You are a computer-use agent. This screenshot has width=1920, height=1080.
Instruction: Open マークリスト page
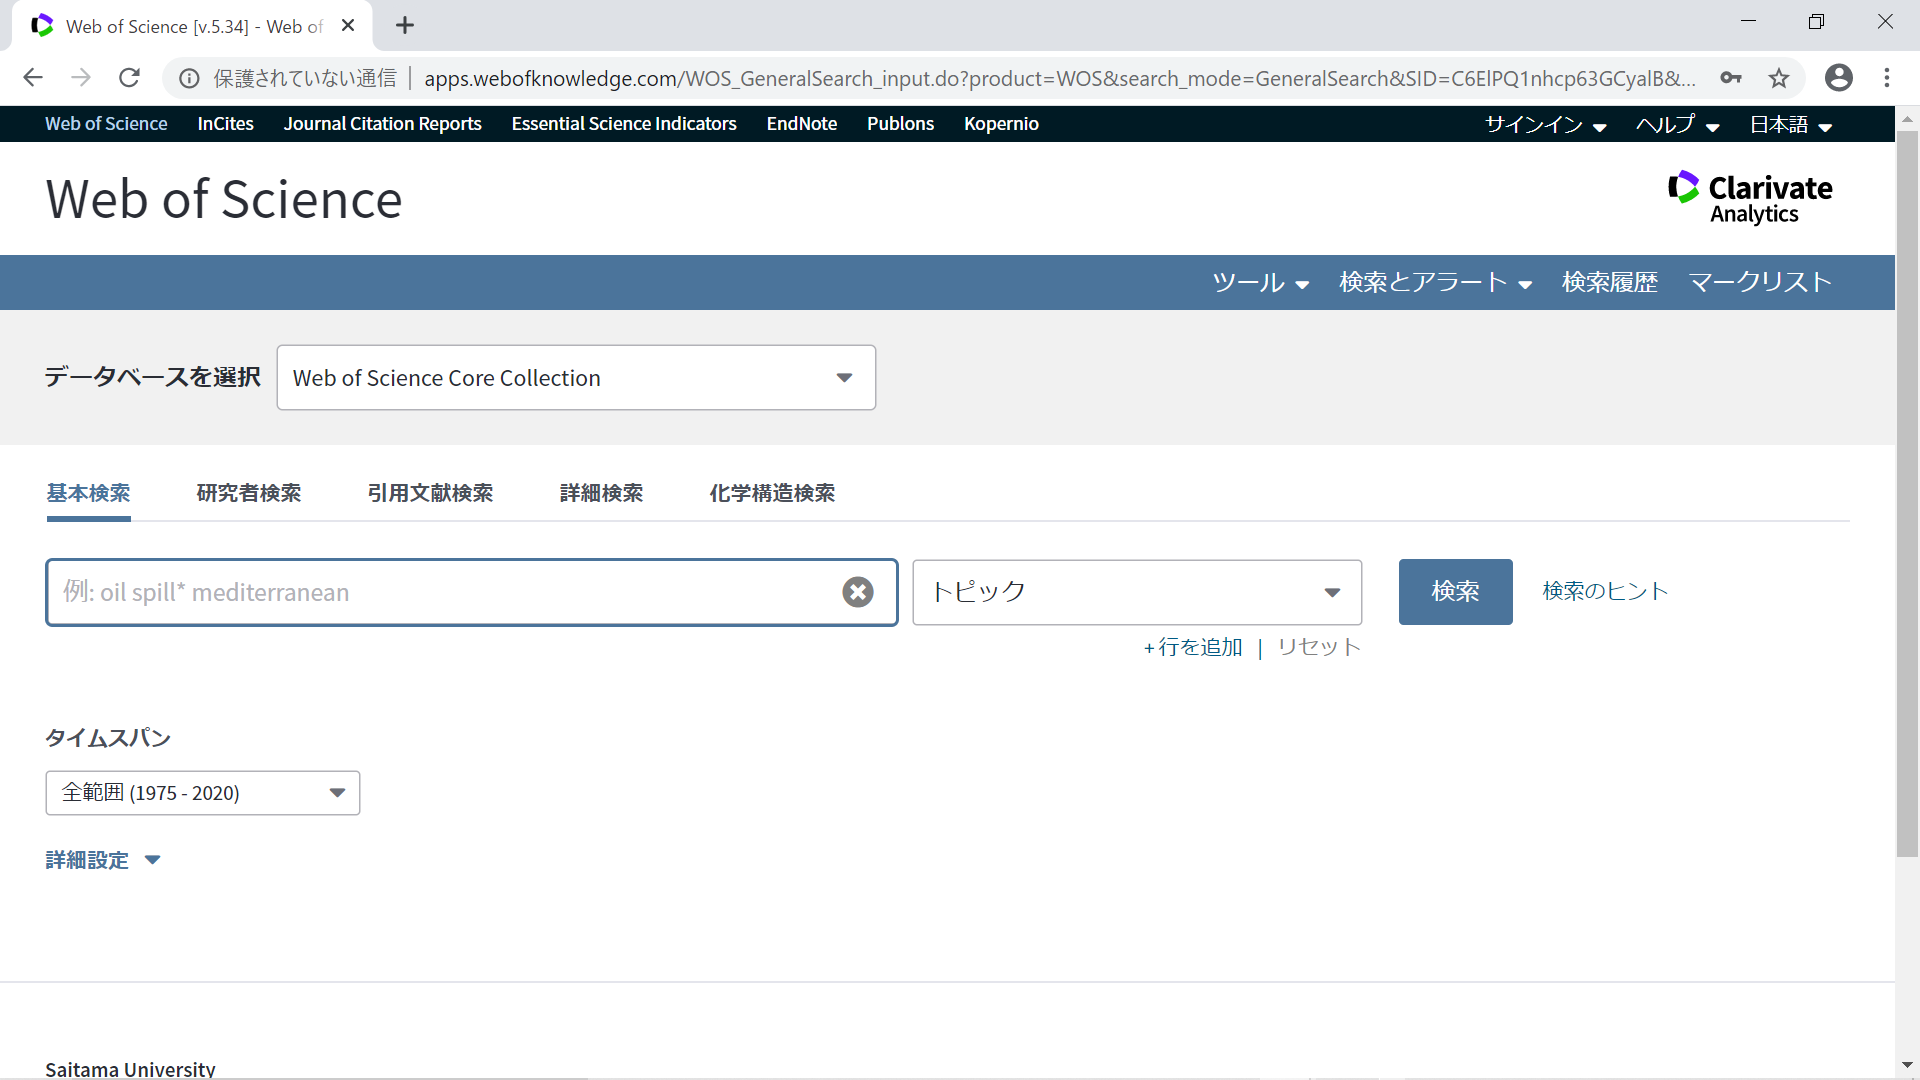tap(1760, 283)
